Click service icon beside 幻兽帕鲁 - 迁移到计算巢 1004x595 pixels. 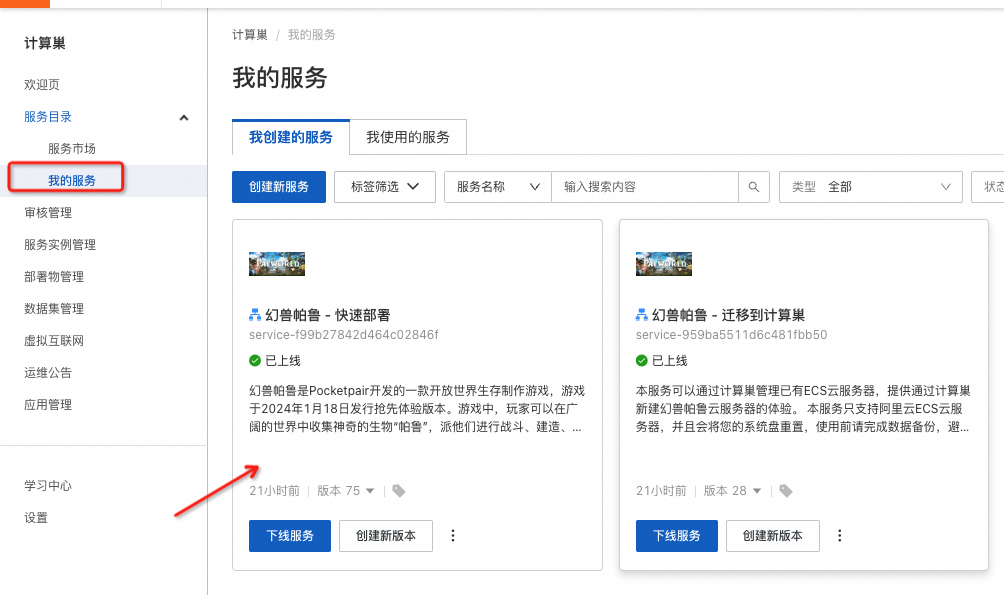[x=642, y=315]
